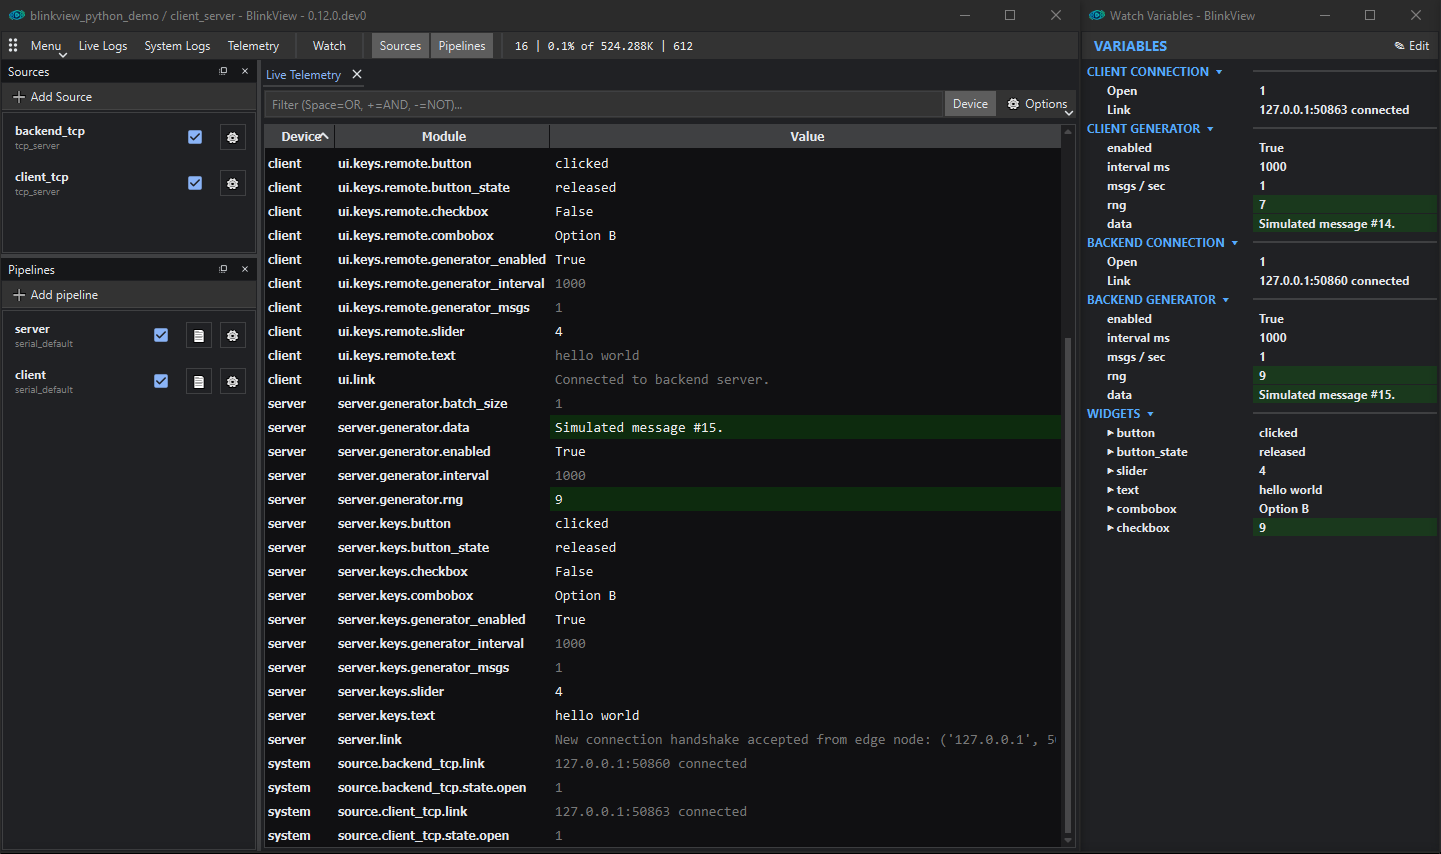Viewport: 1441px width, 854px height.
Task: Click the telemetry table vertical scrollbar
Action: (x=1067, y=584)
